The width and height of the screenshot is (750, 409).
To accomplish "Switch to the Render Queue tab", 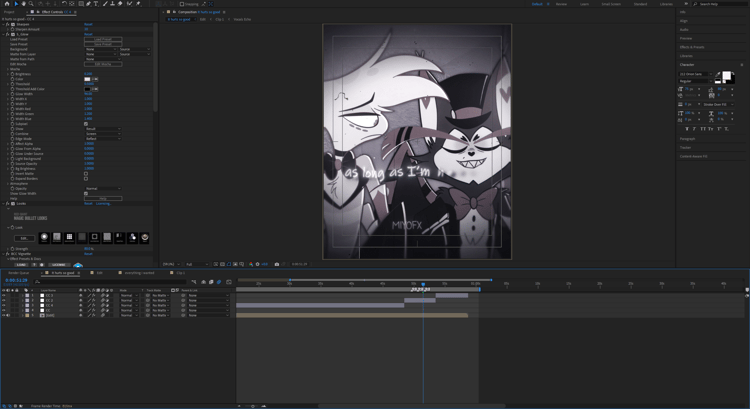I will pyautogui.click(x=19, y=273).
